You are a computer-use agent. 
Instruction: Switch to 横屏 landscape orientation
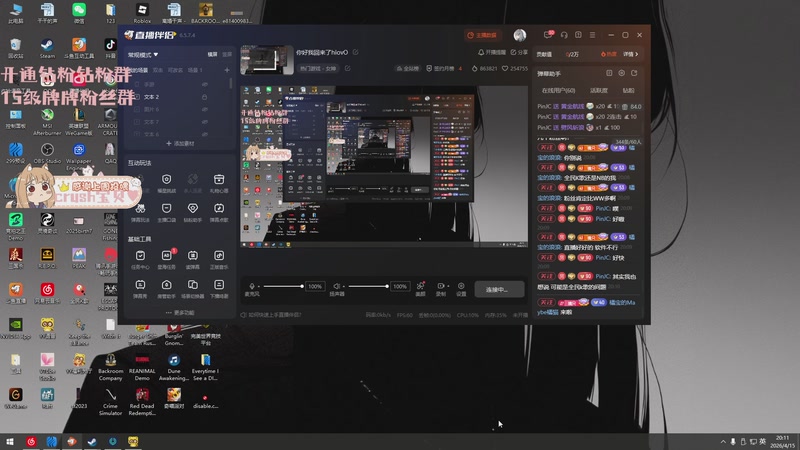click(x=212, y=55)
